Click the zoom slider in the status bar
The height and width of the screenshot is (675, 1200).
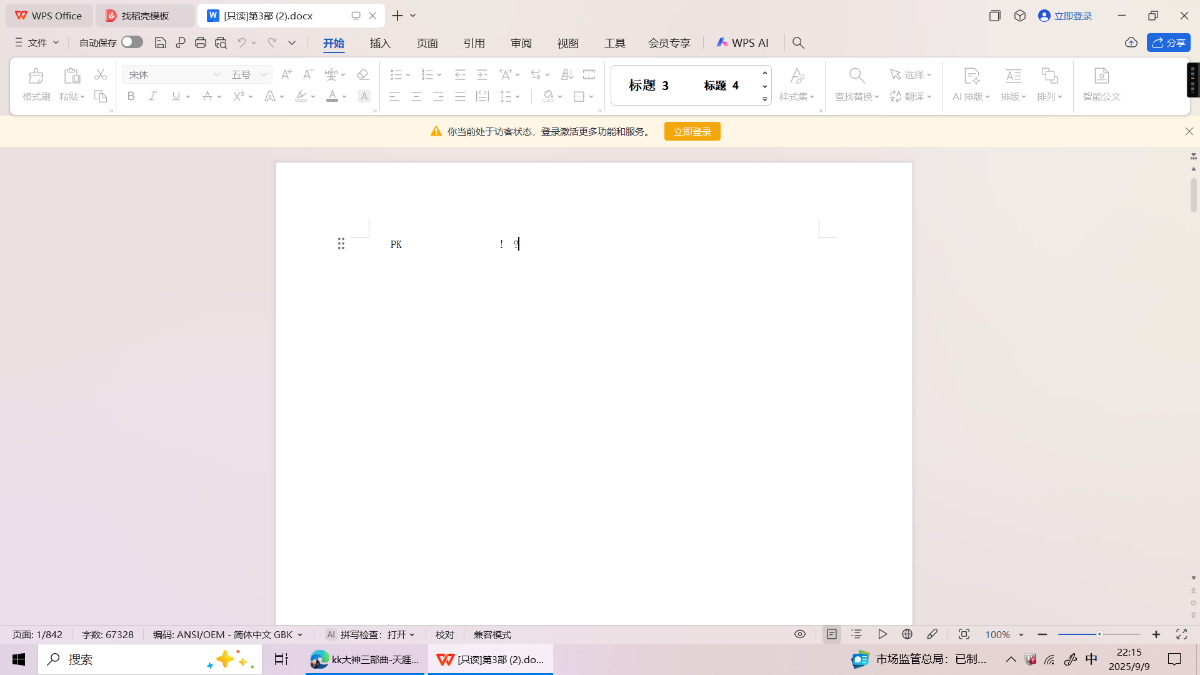point(1099,634)
